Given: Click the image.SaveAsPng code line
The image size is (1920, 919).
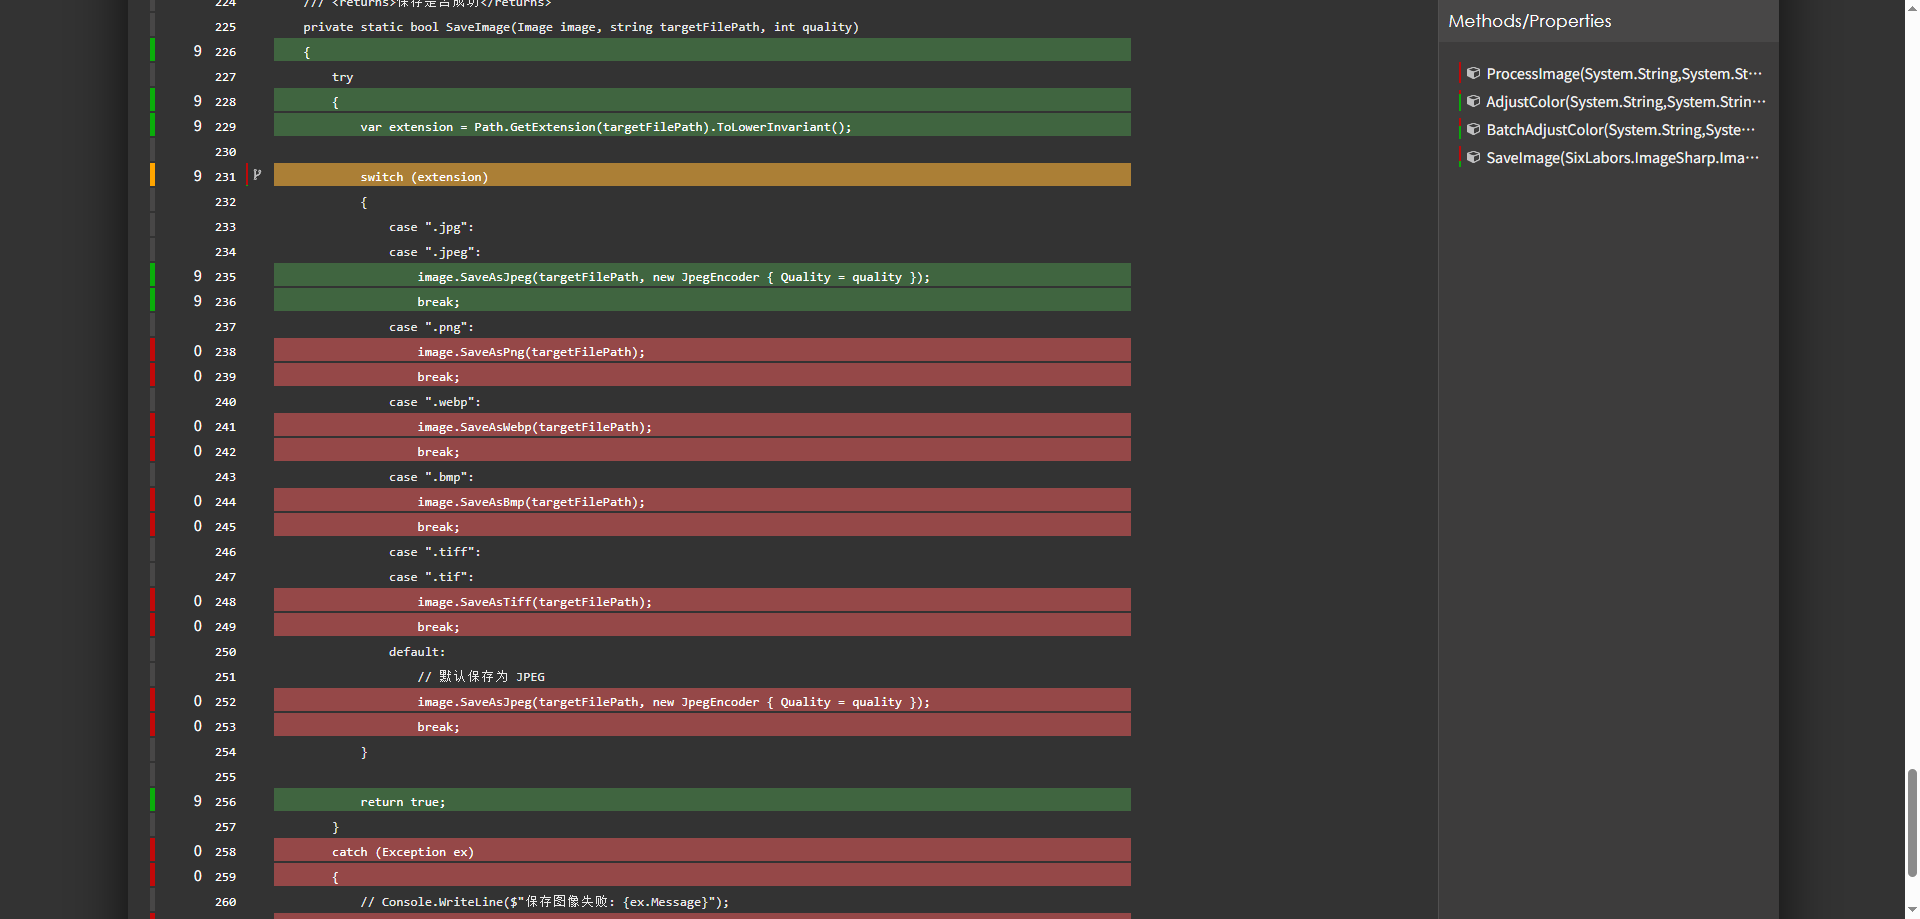Looking at the screenshot, I should click(x=531, y=352).
